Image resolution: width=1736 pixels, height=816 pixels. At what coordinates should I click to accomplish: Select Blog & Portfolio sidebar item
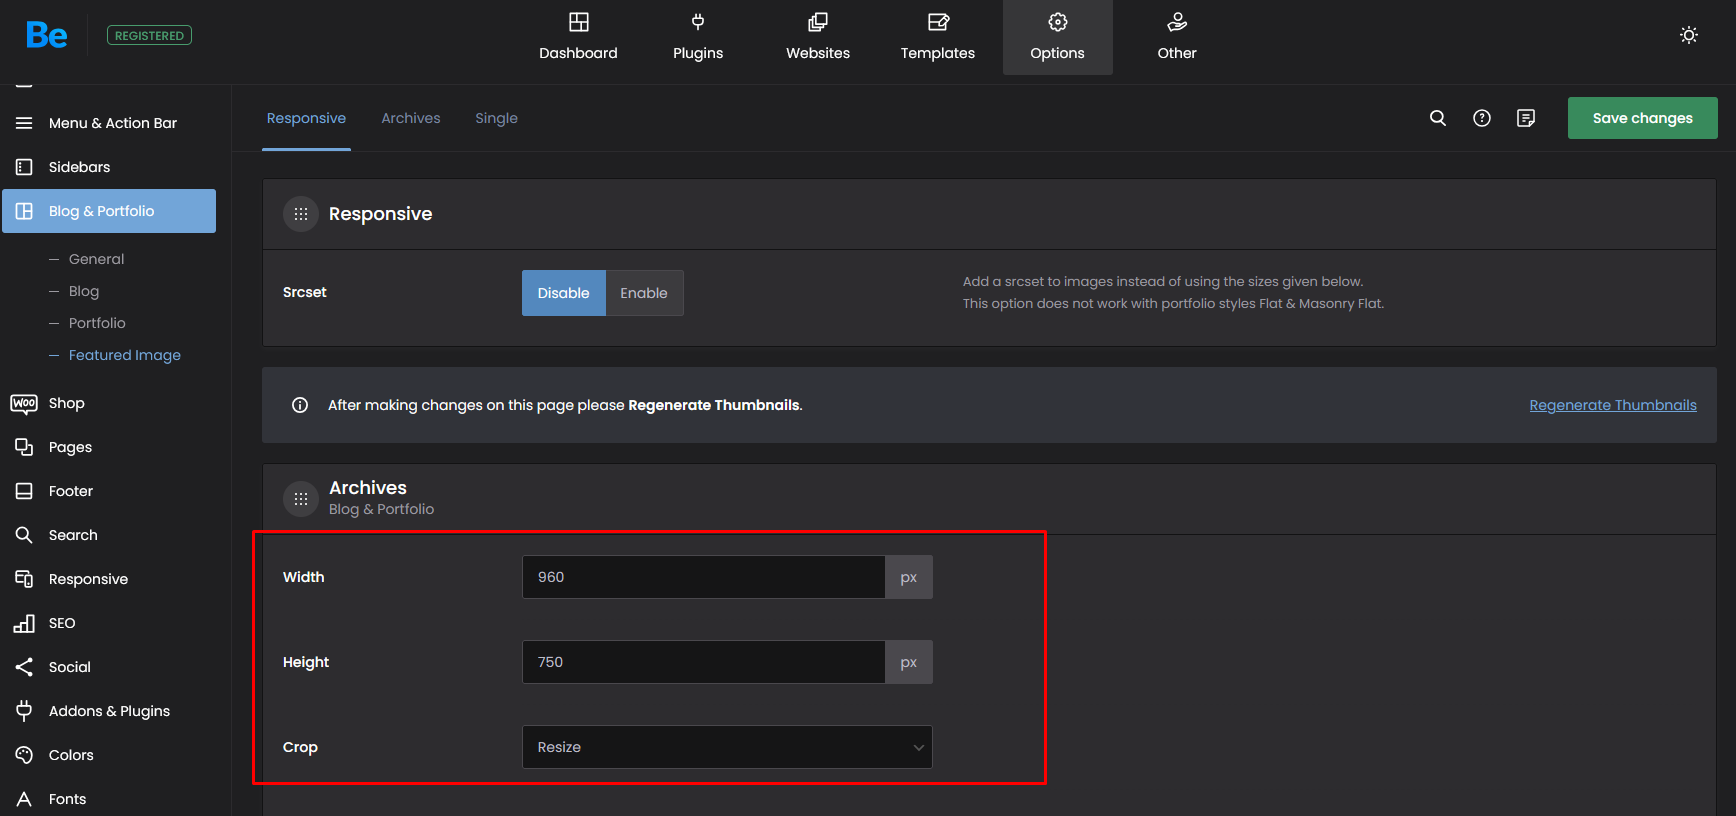tap(109, 211)
